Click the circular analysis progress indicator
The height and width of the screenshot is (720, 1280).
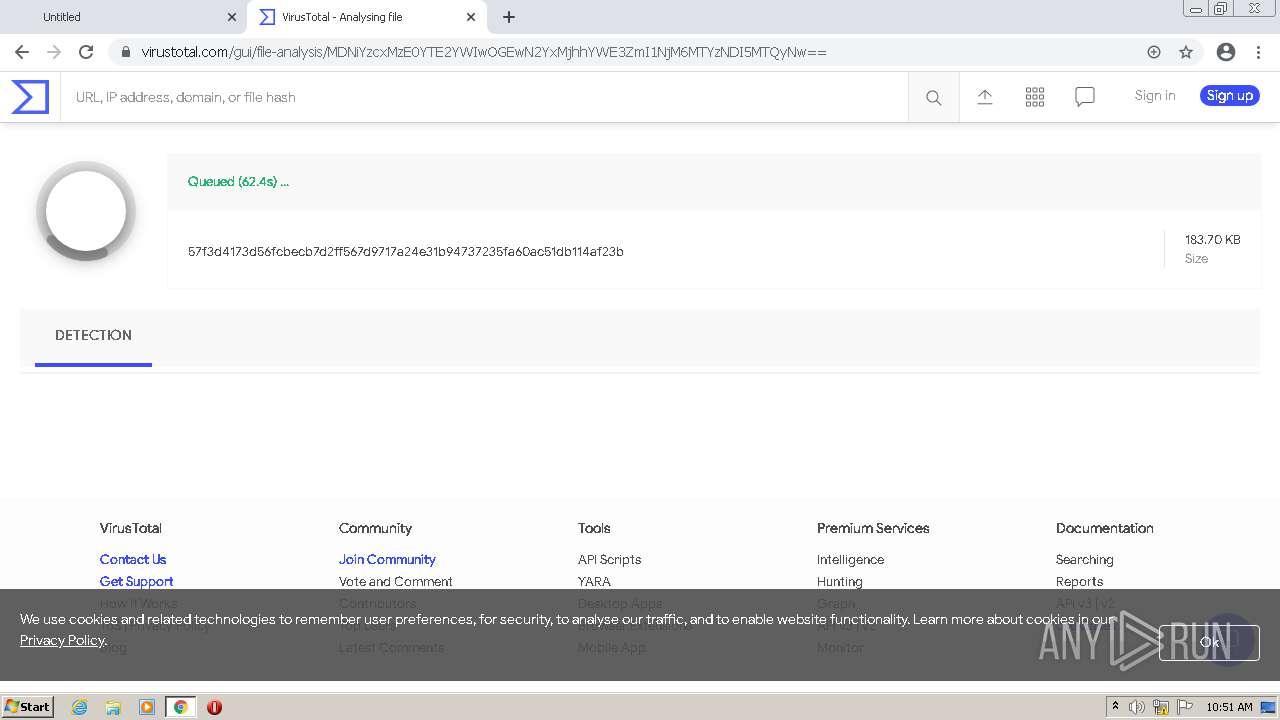86,211
